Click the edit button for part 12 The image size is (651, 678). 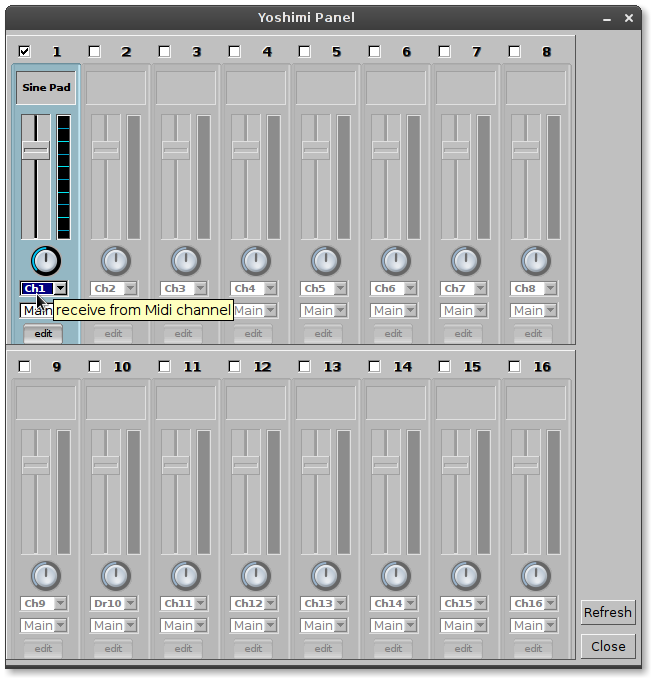point(253,649)
